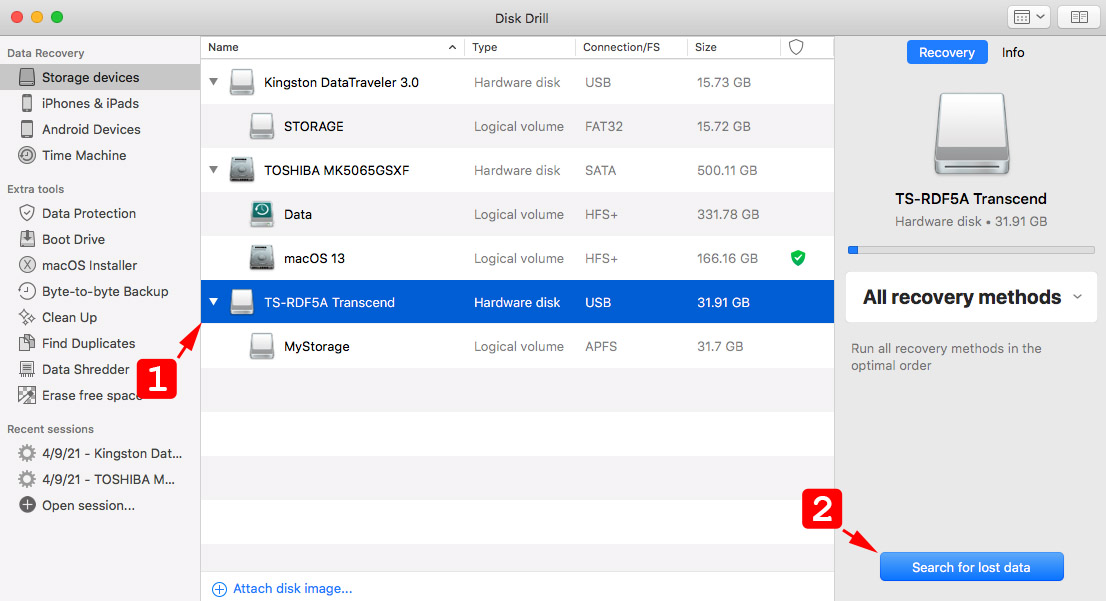The image size is (1106, 601).
Task: Click the disk usage progress bar
Action: tap(971, 250)
